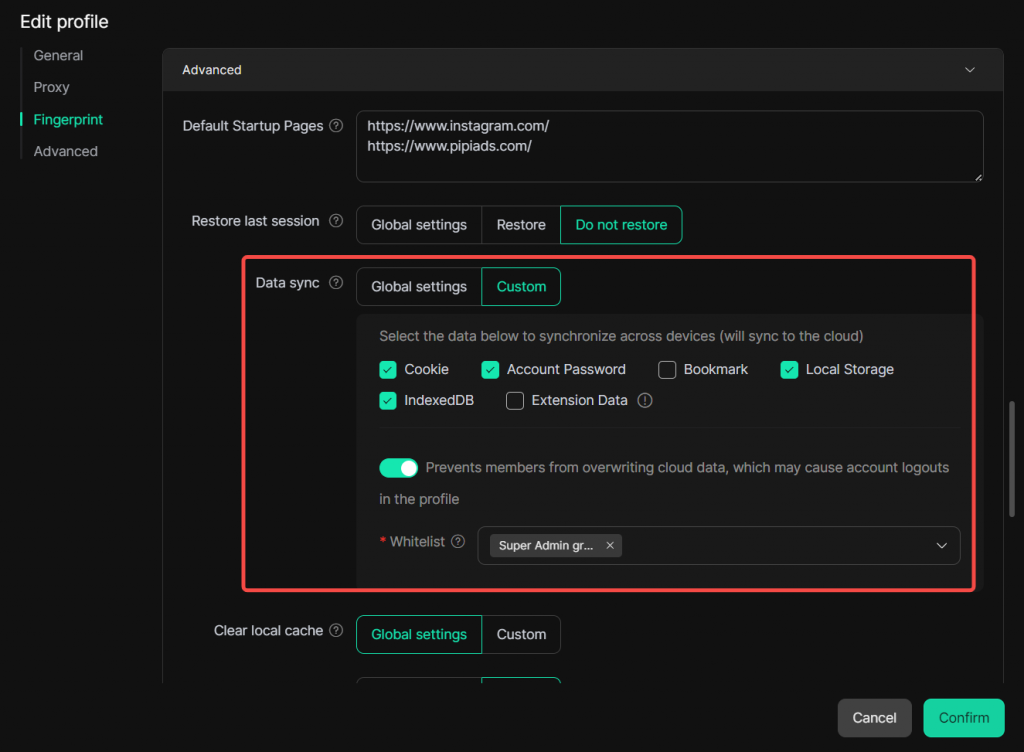Enable the Bookmark checkbox

(x=667, y=370)
